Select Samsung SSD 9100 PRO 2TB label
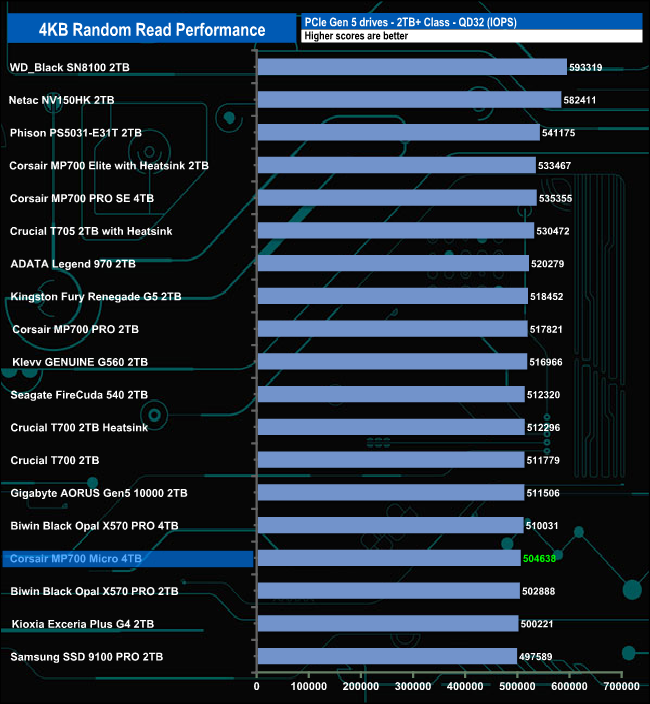 [87, 657]
